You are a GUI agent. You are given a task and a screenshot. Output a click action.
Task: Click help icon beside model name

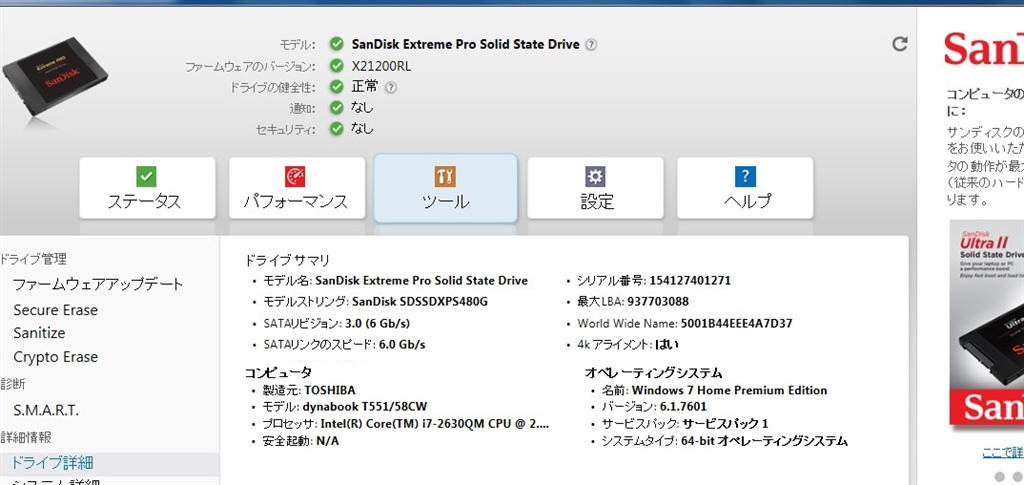tap(591, 44)
